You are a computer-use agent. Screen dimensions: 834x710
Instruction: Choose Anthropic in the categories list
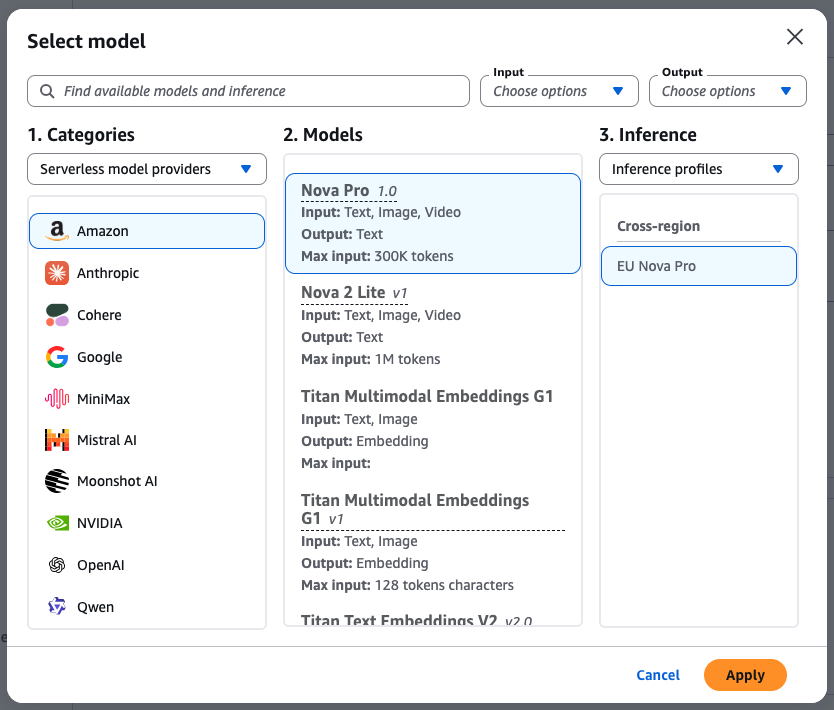click(x=147, y=273)
